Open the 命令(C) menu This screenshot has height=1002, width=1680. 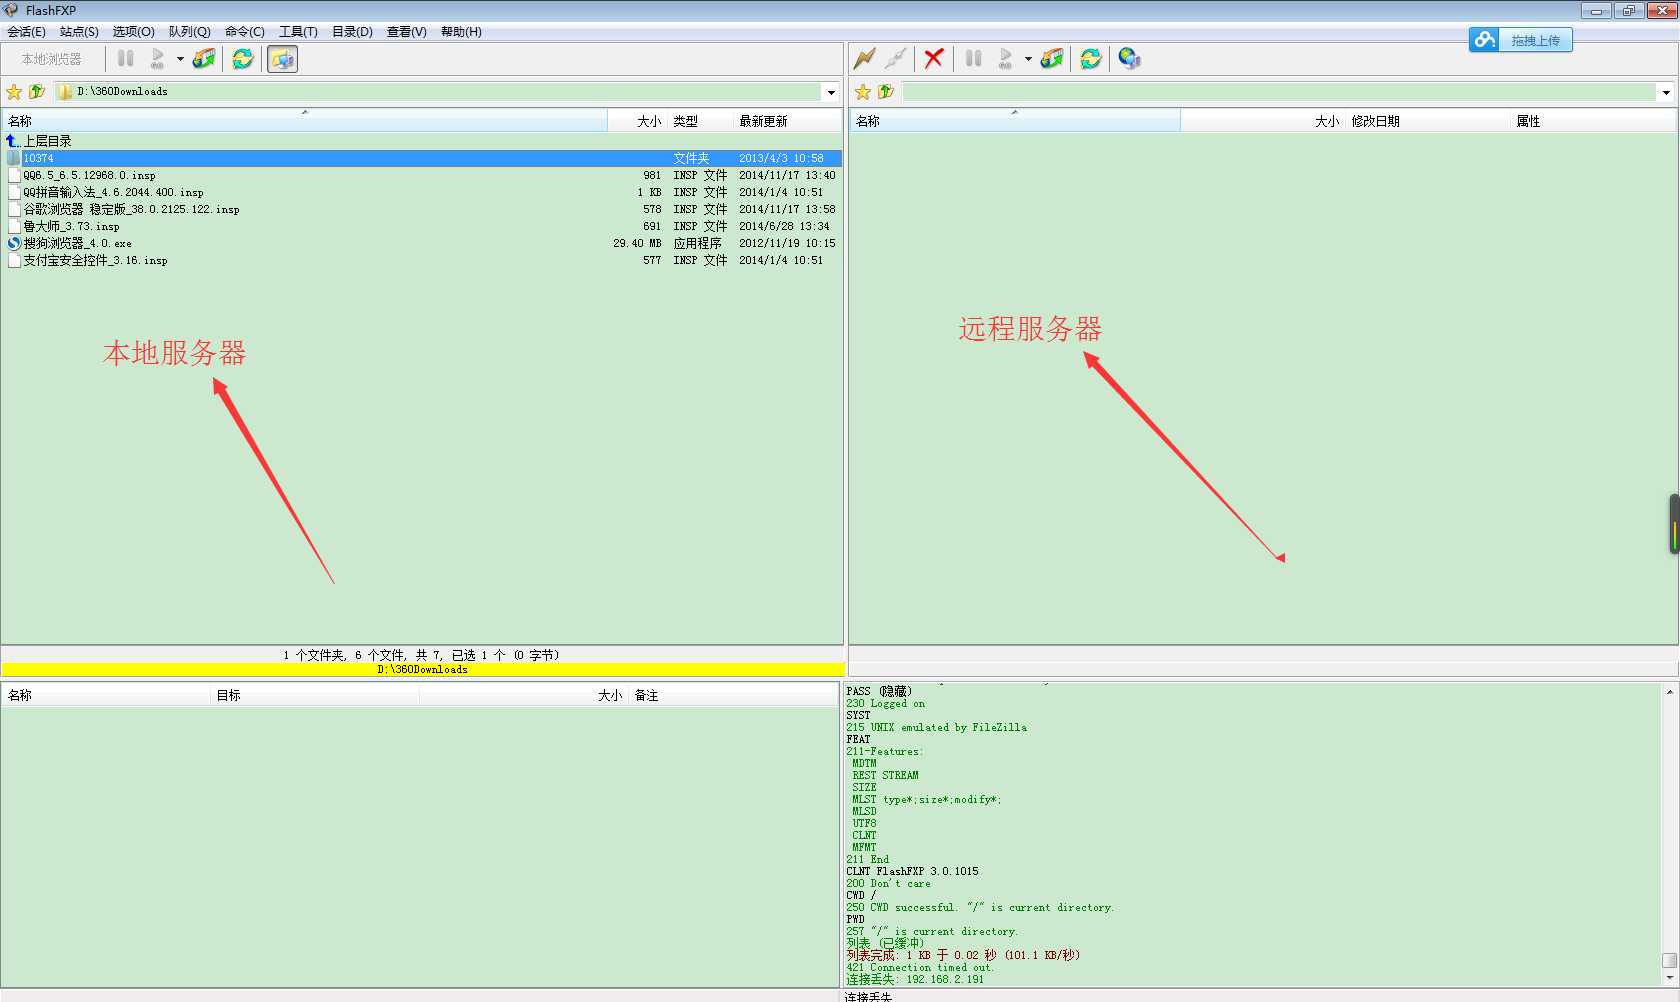point(245,32)
